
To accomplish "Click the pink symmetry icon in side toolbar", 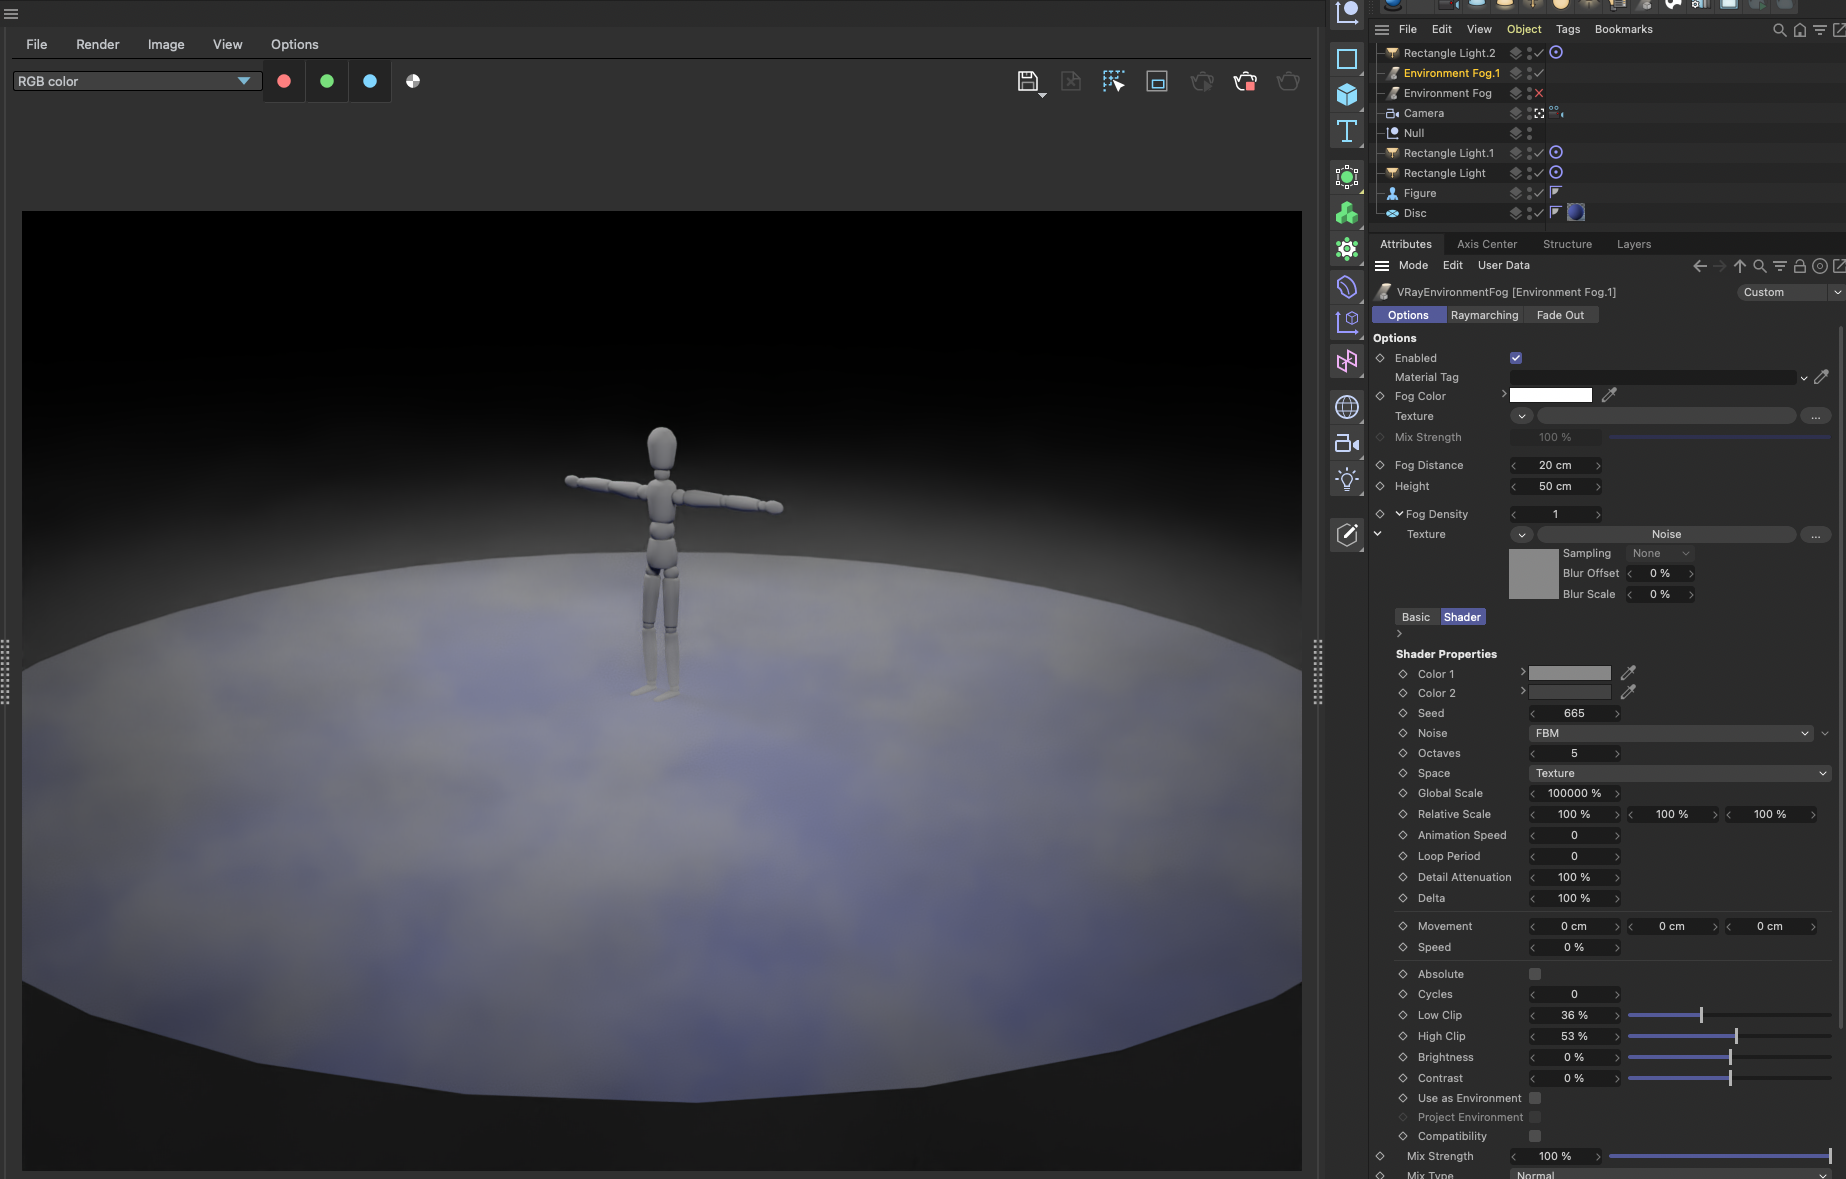I will click(x=1347, y=361).
